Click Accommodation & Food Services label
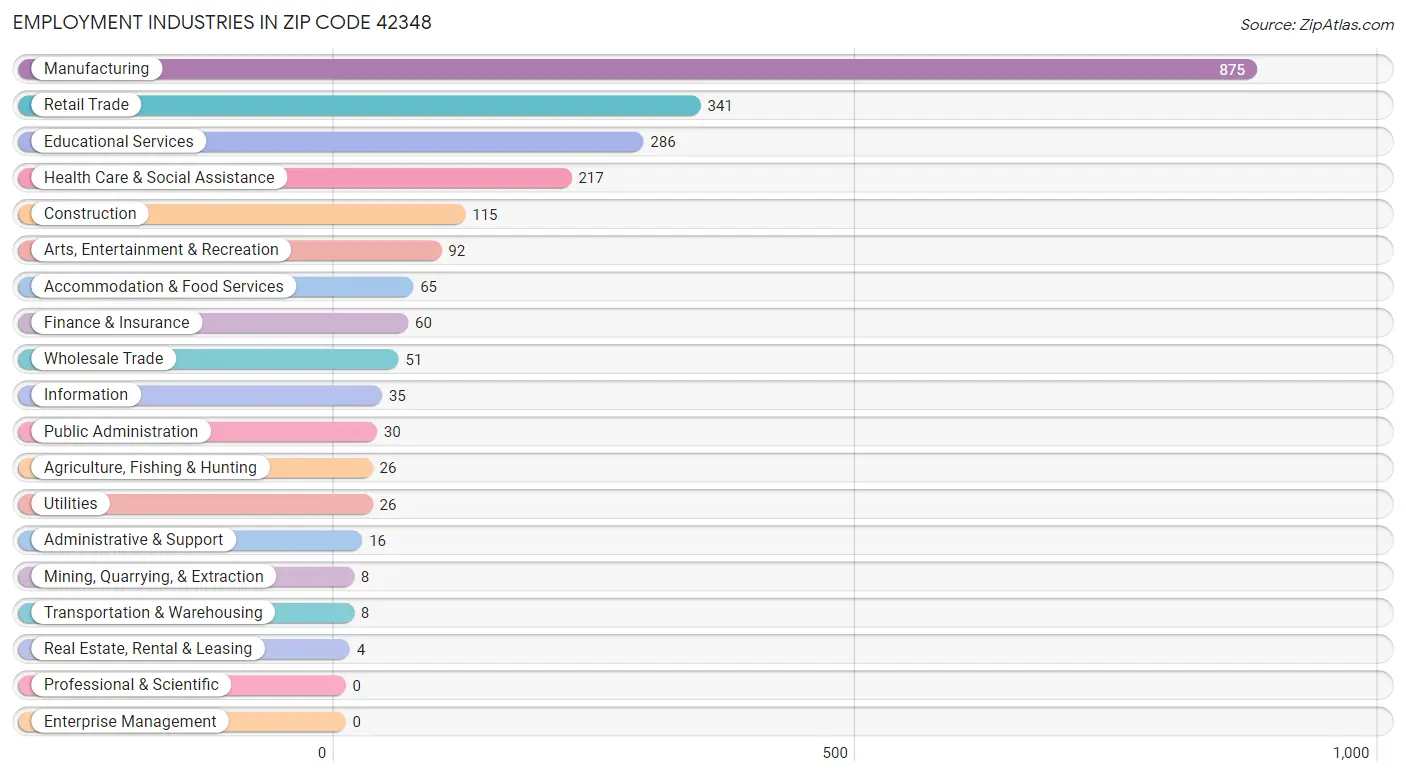The height and width of the screenshot is (776, 1406). [x=164, y=286]
